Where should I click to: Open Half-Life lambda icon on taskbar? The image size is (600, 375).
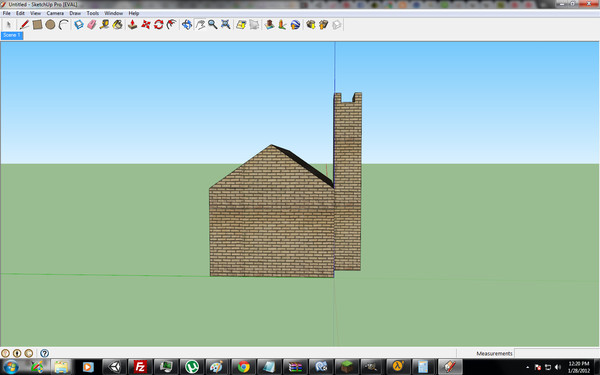pos(398,367)
